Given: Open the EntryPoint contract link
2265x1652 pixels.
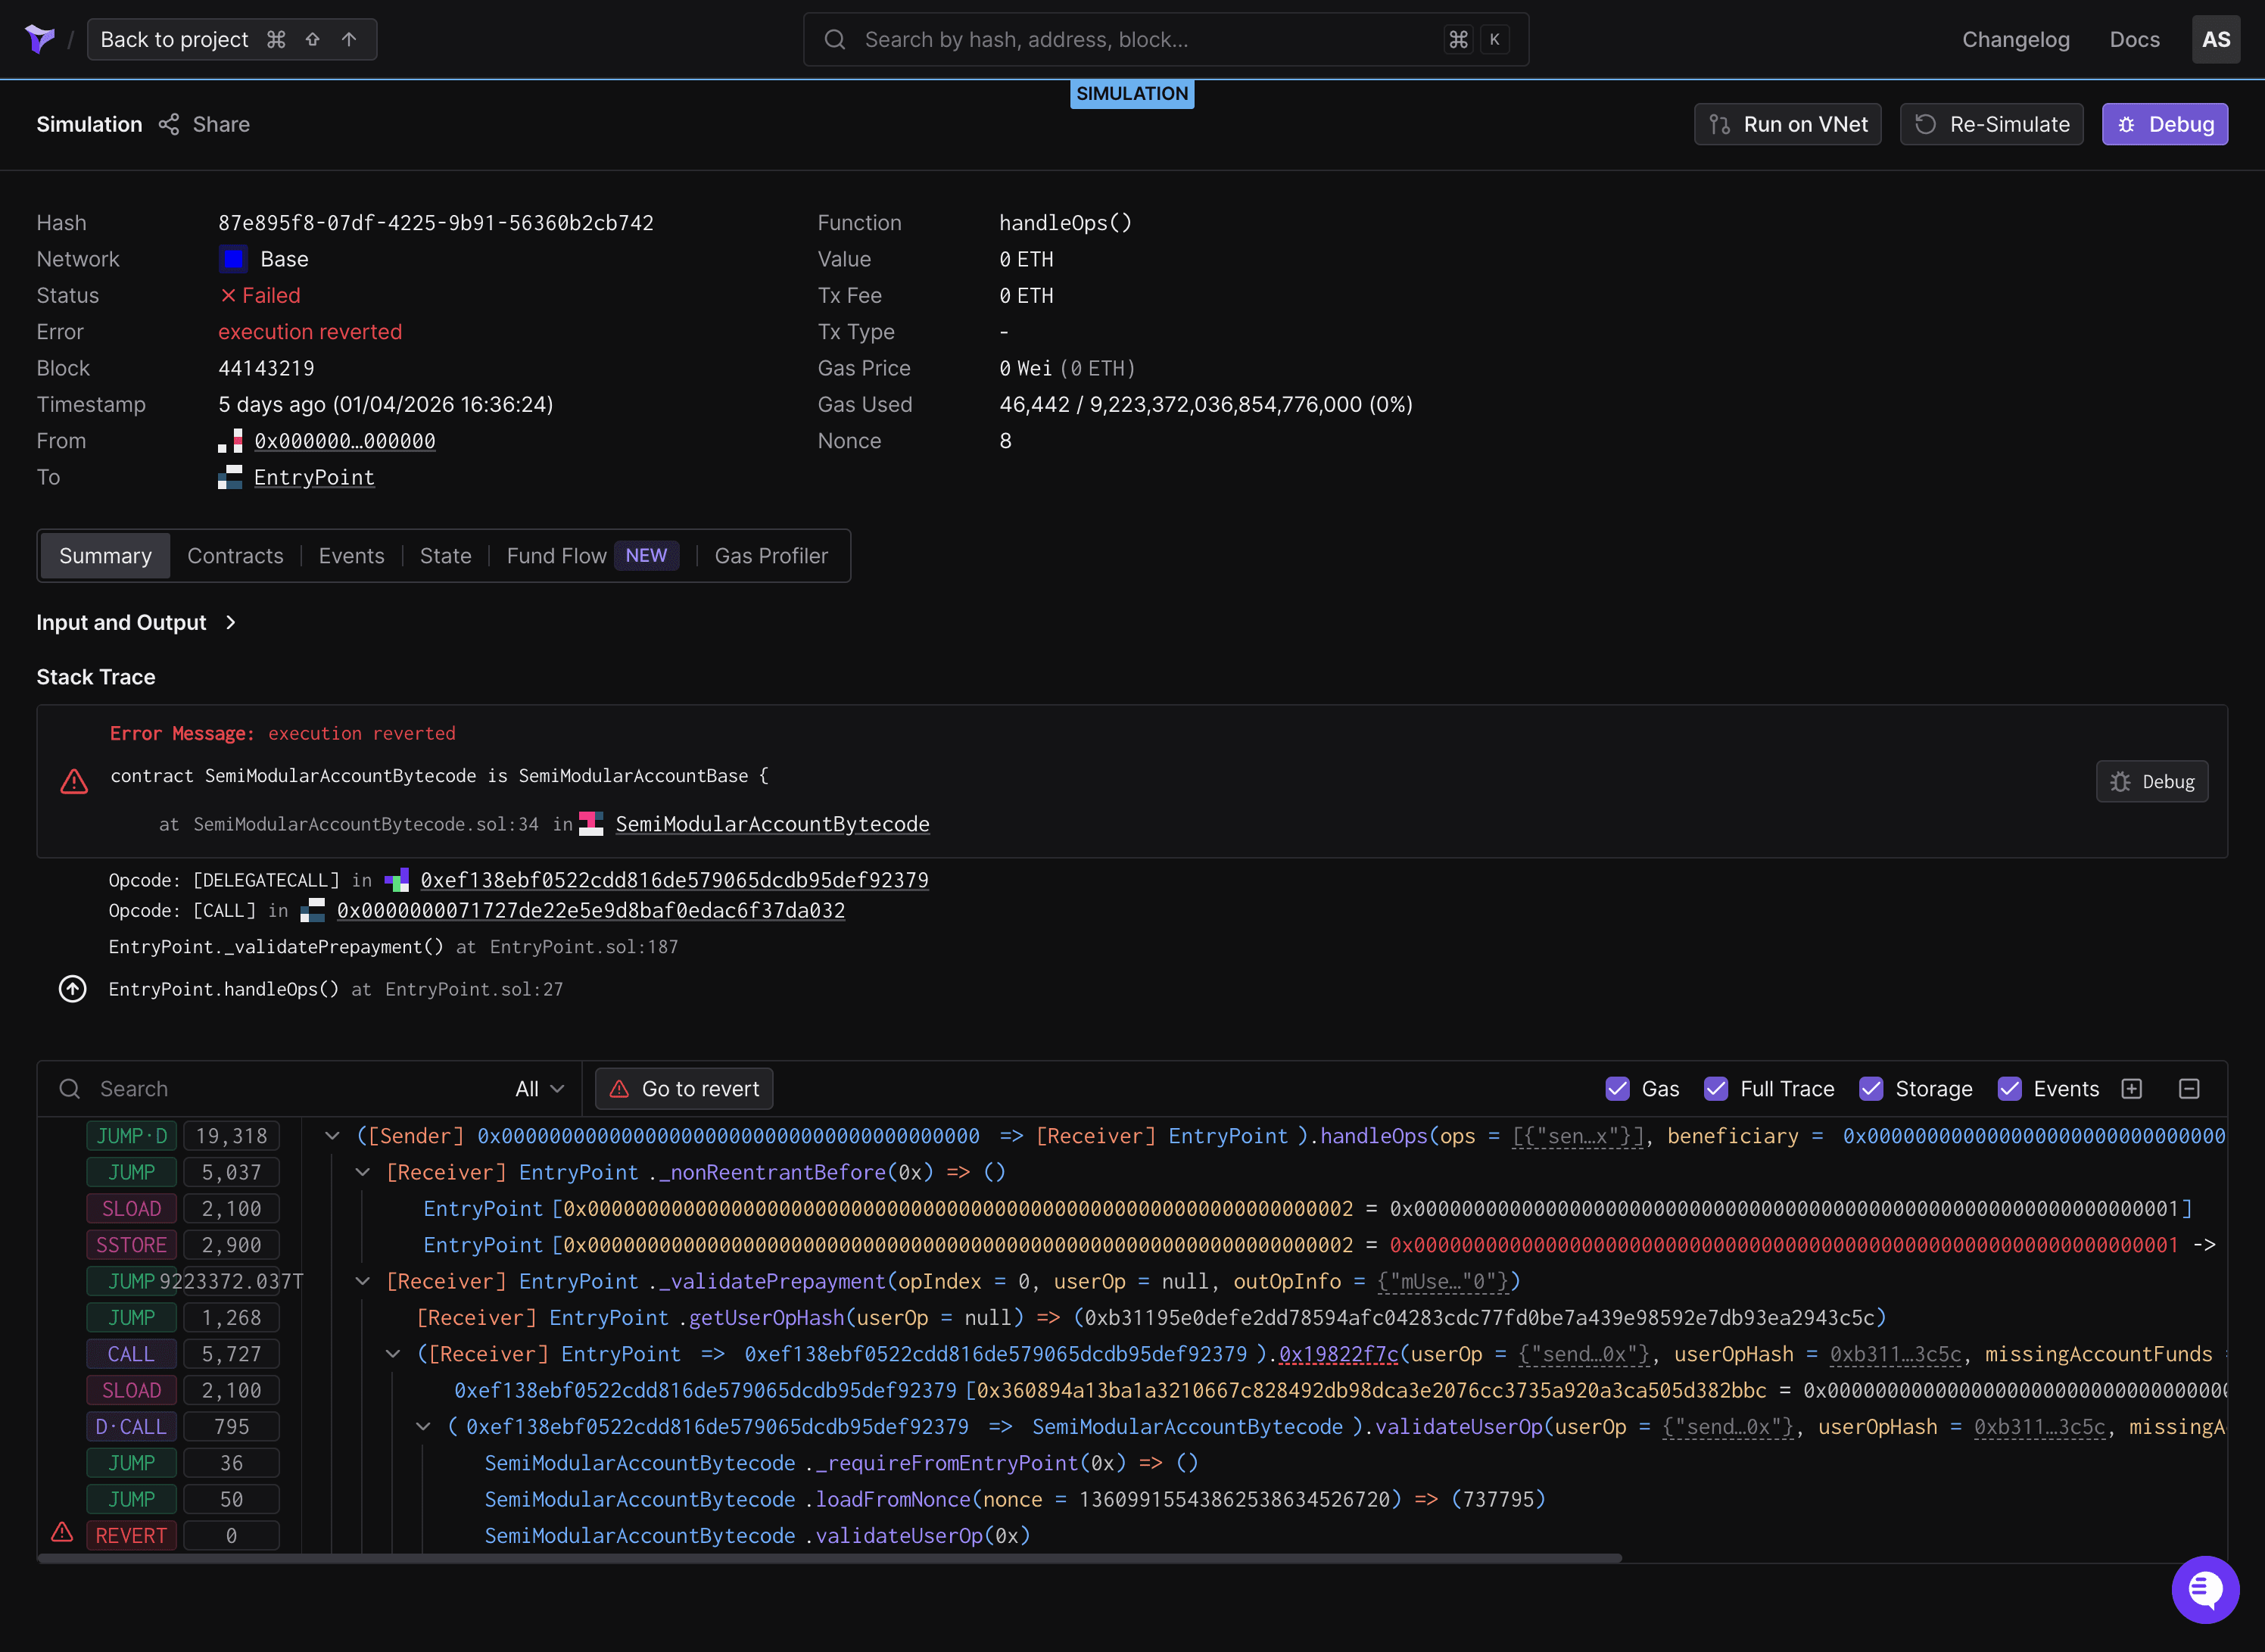Looking at the screenshot, I should click(x=314, y=477).
